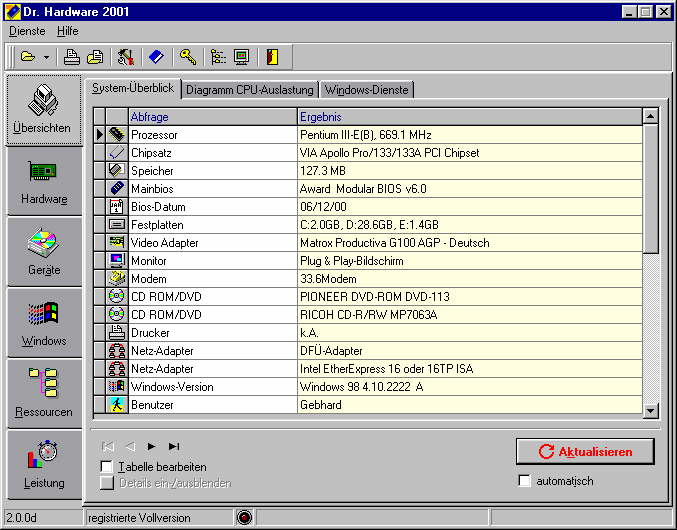
Task: Toggle the automatisch checkbox
Action: 525,481
